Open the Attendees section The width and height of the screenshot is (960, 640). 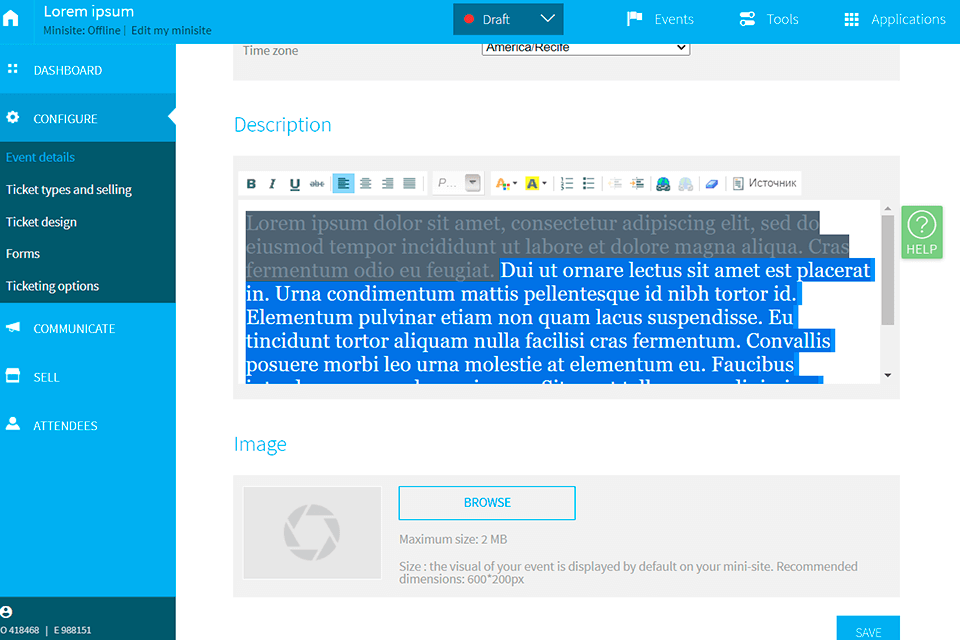(88, 425)
